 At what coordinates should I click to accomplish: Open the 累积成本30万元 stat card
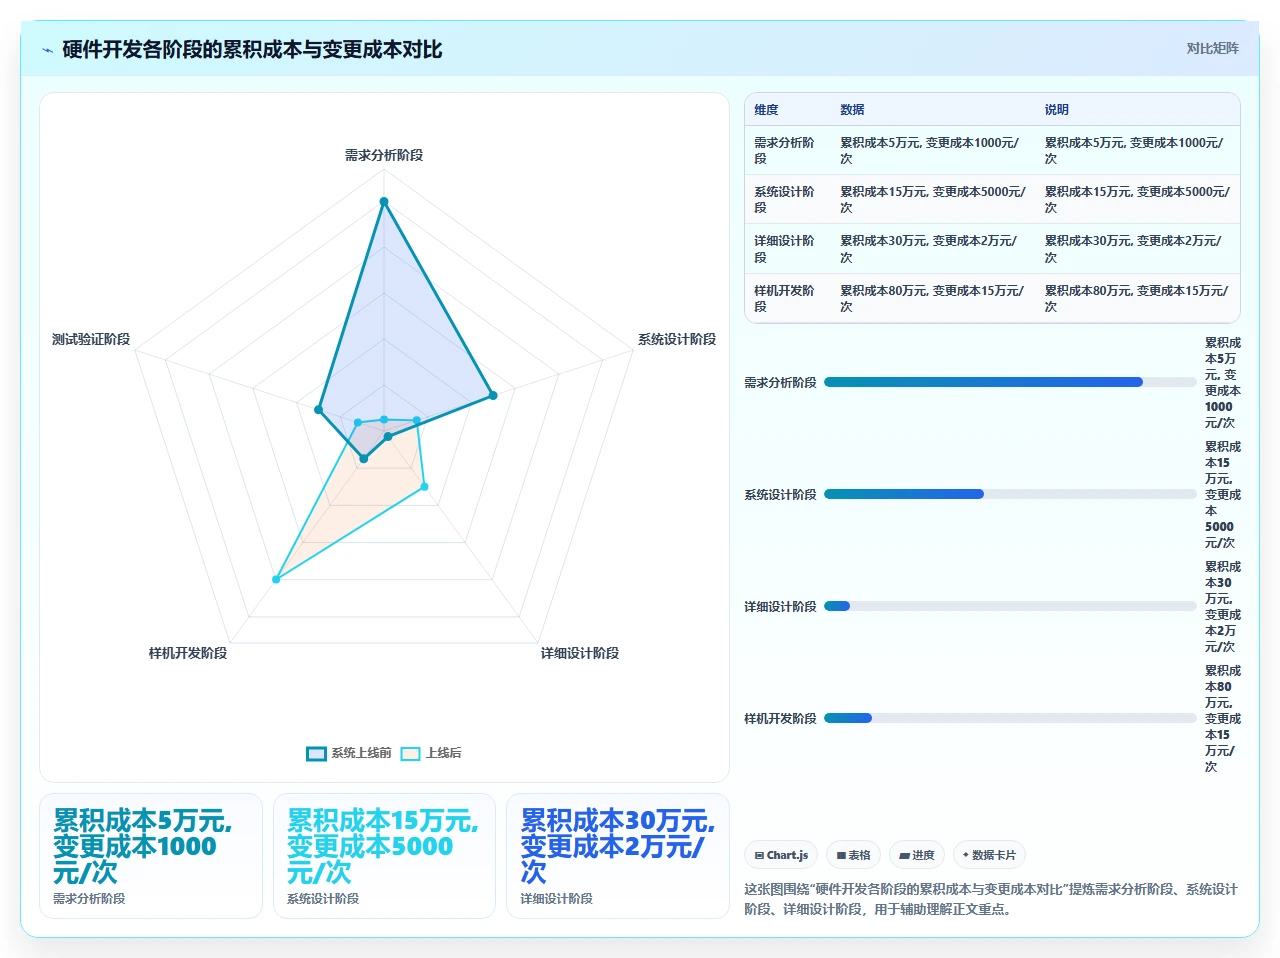(618, 856)
